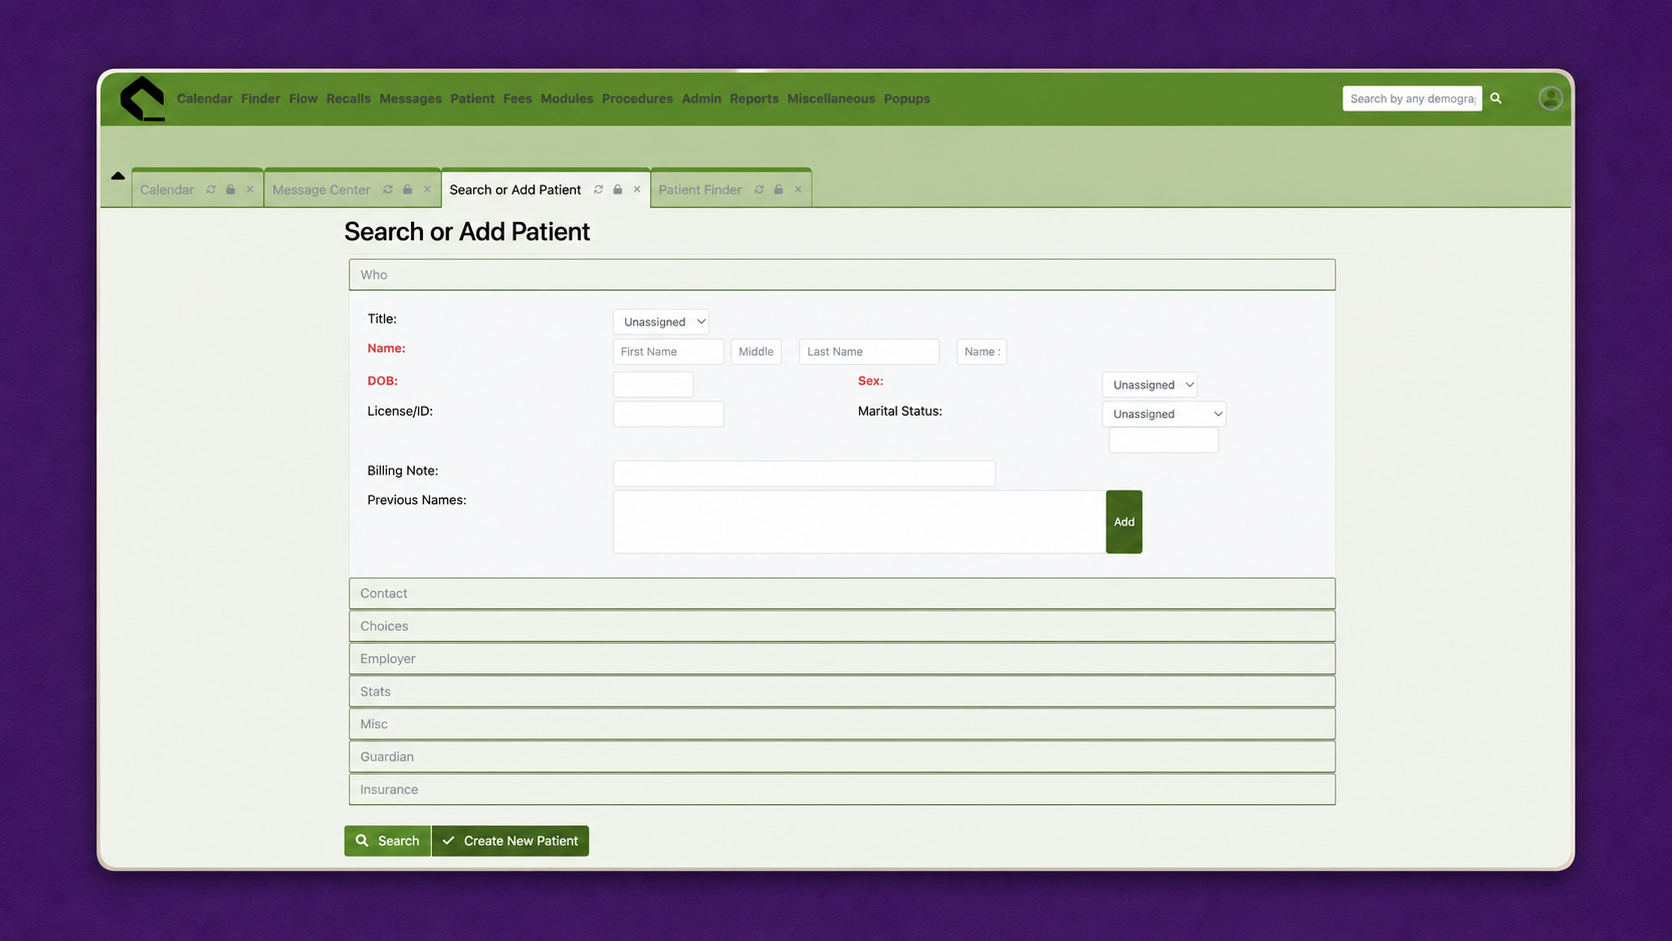The image size is (1672, 941).
Task: Close the Message Center tab
Action: coord(427,189)
